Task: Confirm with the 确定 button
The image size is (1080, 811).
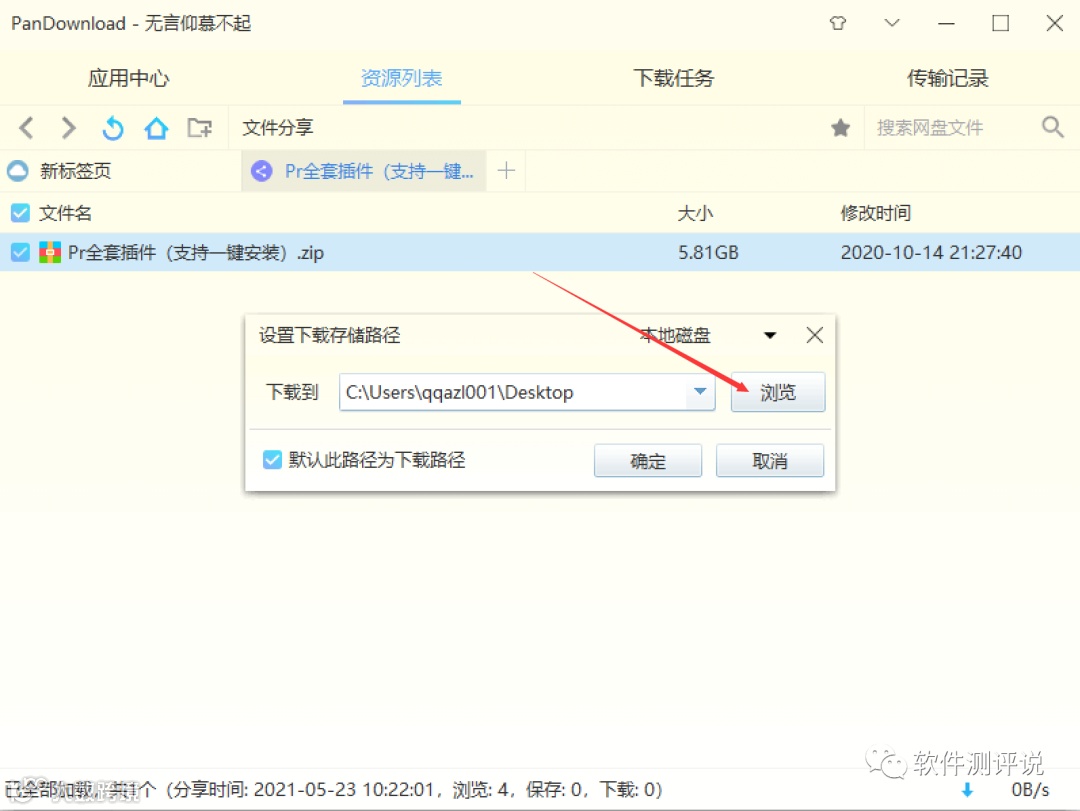Action: (x=647, y=460)
